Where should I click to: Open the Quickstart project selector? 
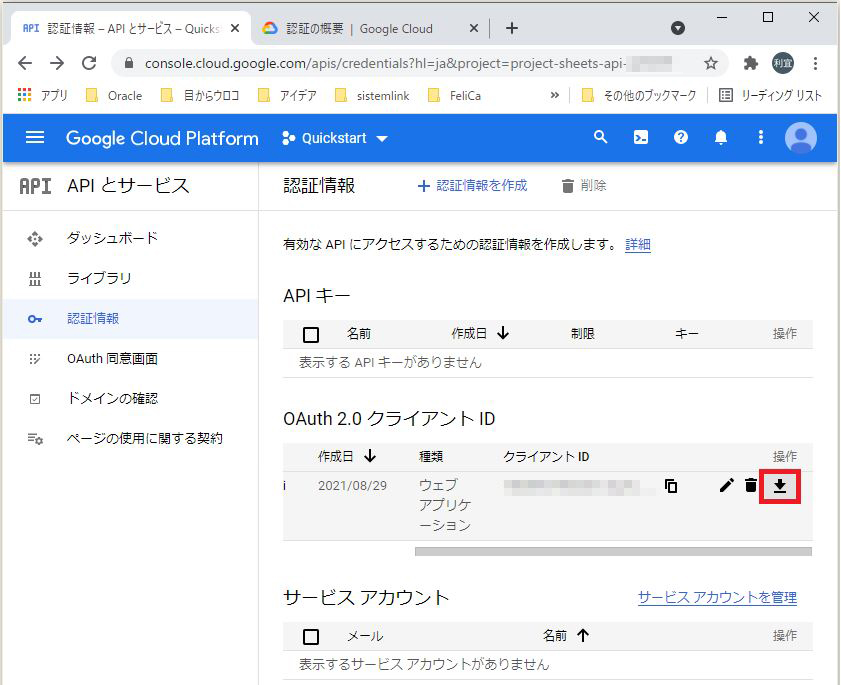click(334, 137)
